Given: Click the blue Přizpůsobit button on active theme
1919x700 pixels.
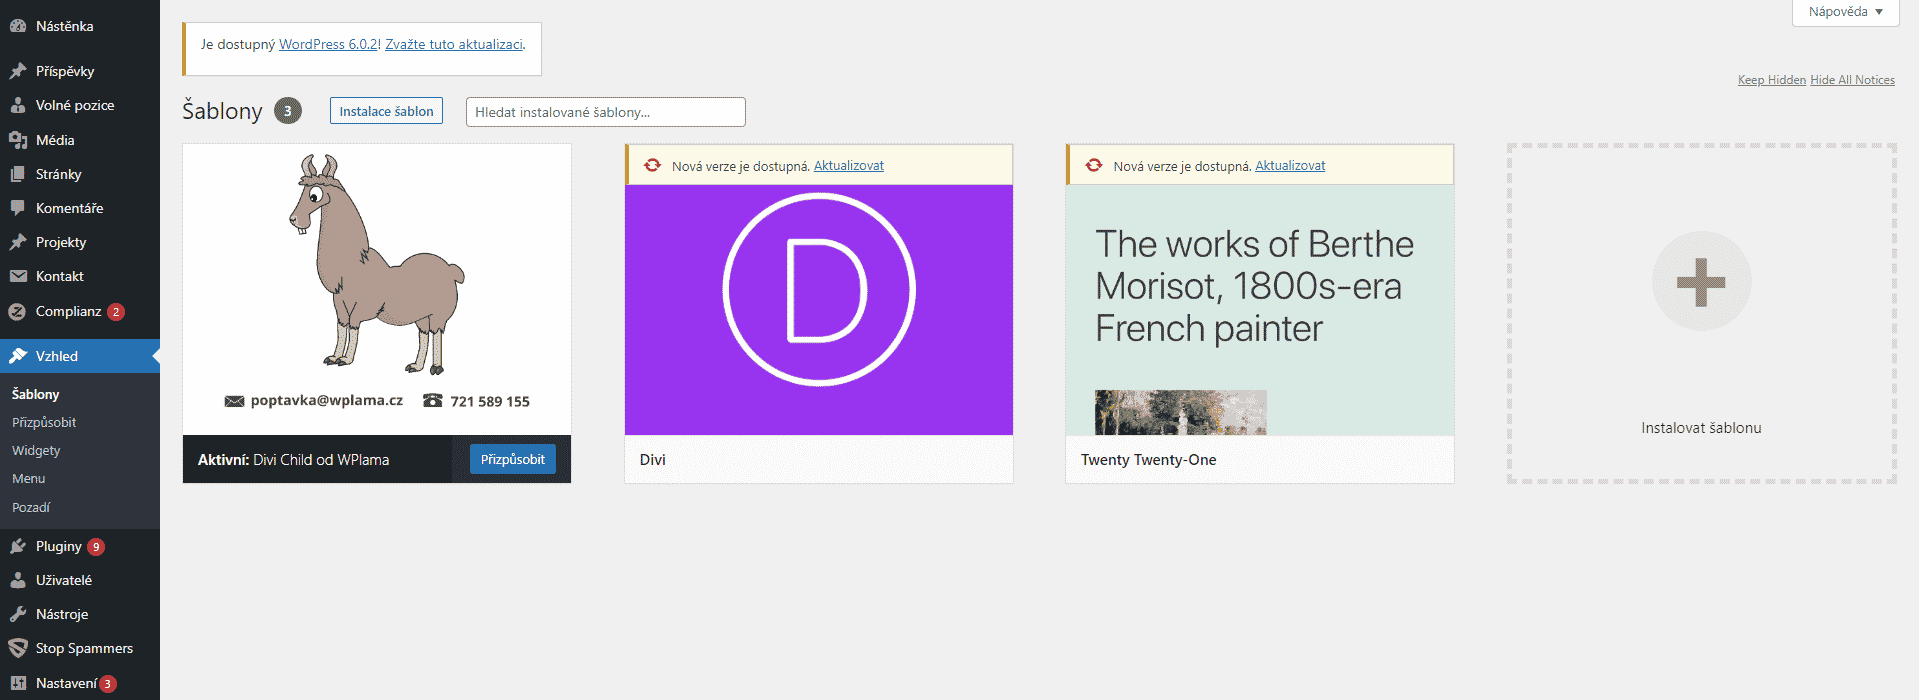Looking at the screenshot, I should pyautogui.click(x=513, y=459).
